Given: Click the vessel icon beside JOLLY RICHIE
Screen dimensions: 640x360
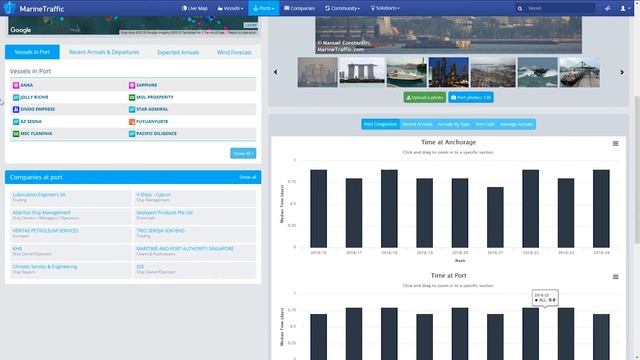Looking at the screenshot, I should (x=16, y=97).
